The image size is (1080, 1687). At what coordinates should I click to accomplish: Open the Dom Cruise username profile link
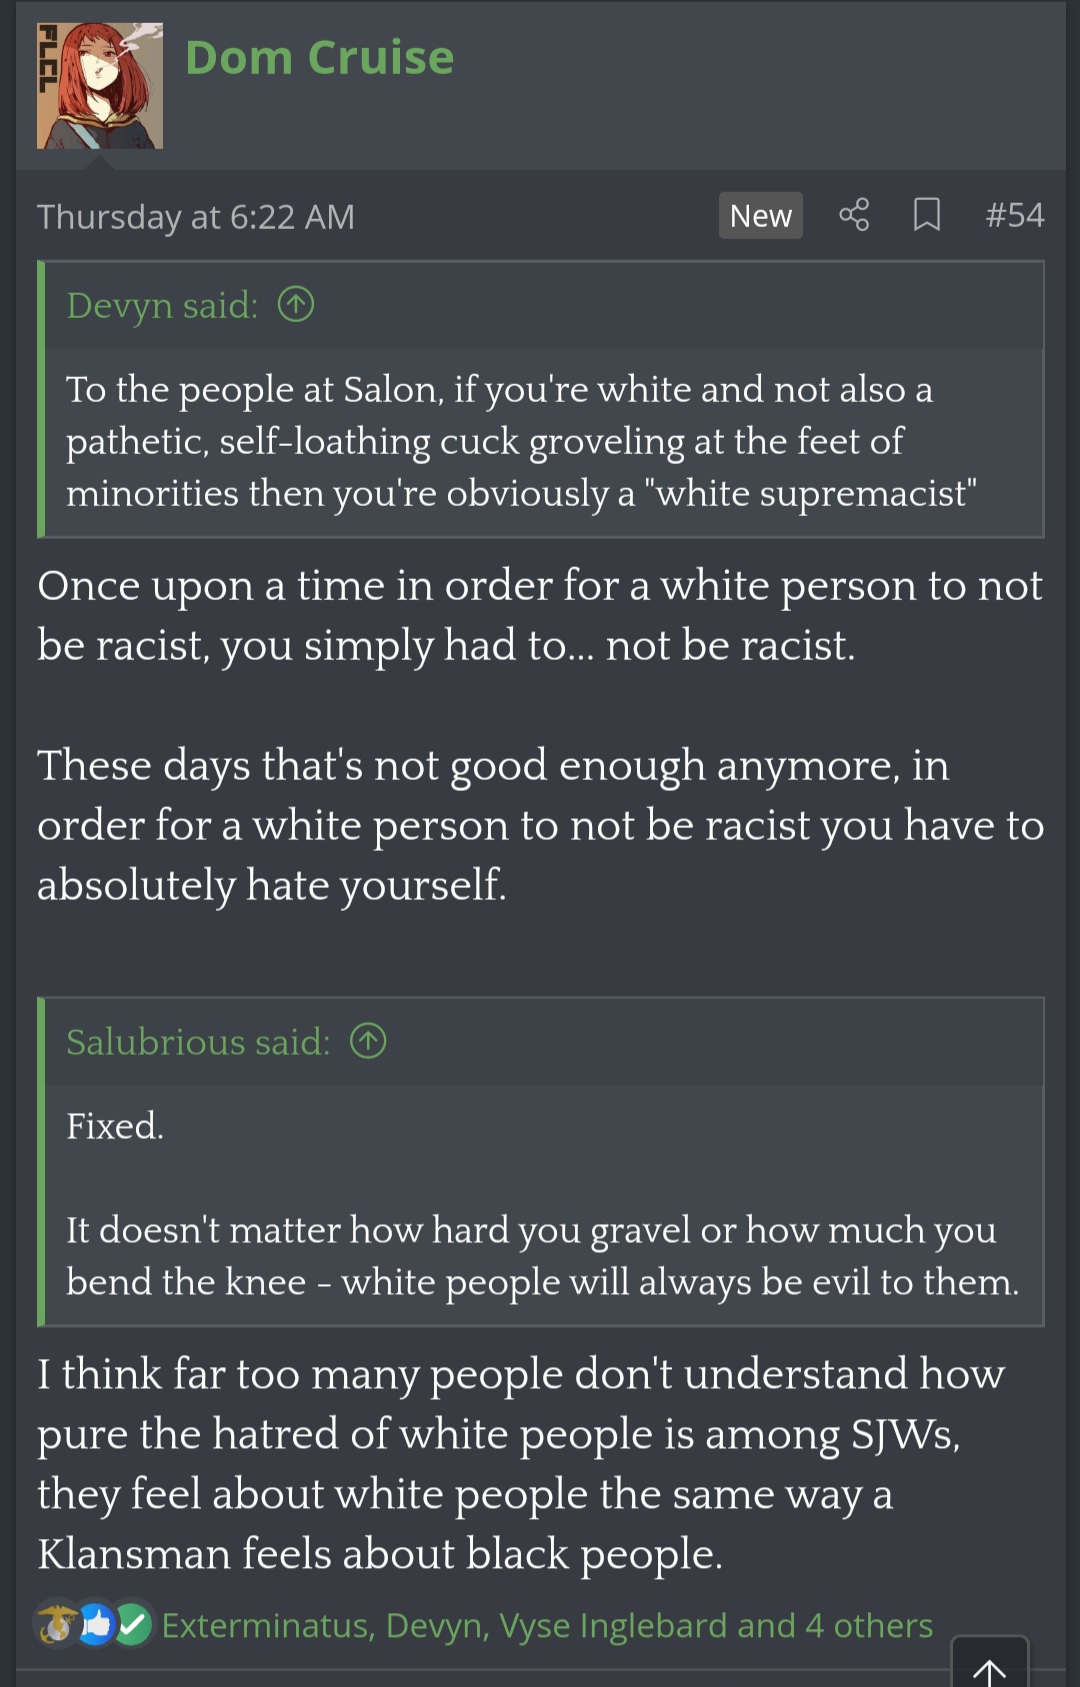tap(319, 58)
